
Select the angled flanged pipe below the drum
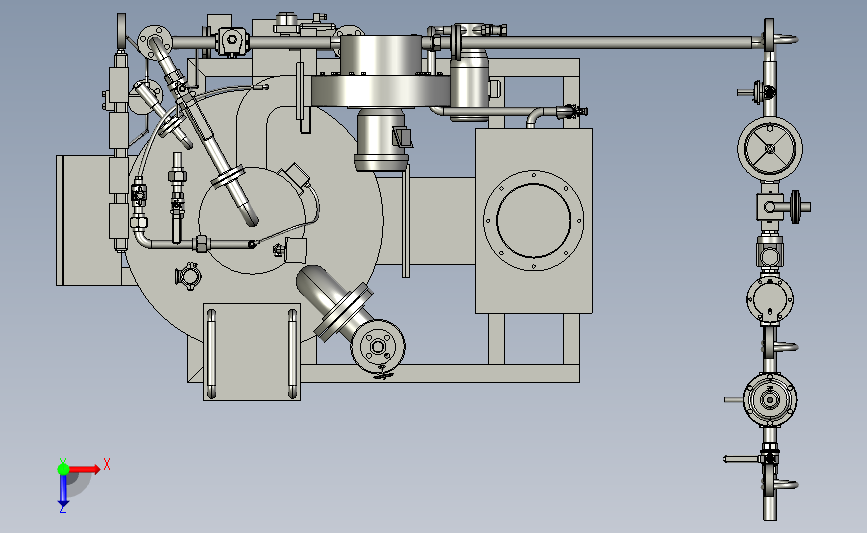(352, 319)
